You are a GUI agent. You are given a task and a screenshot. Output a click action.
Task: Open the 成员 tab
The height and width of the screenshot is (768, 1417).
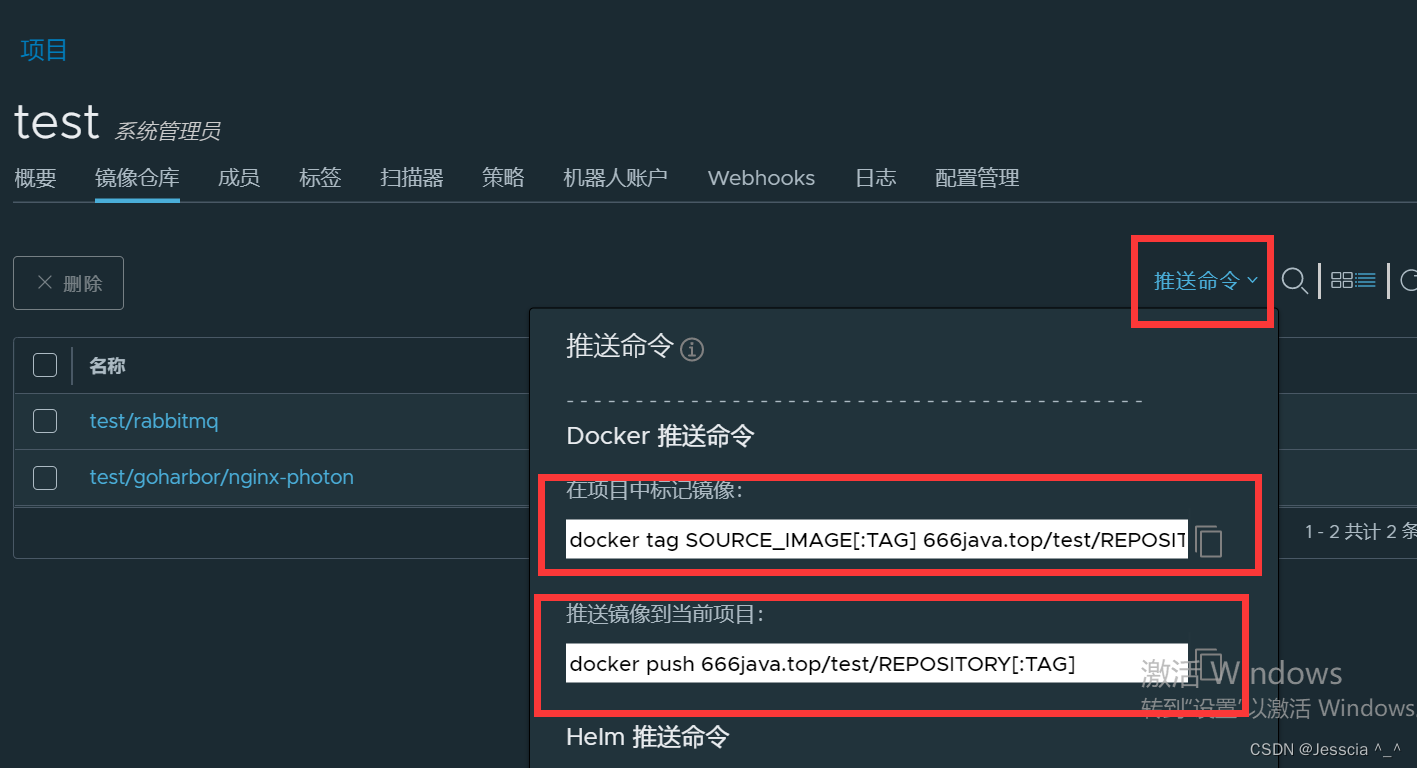[239, 178]
